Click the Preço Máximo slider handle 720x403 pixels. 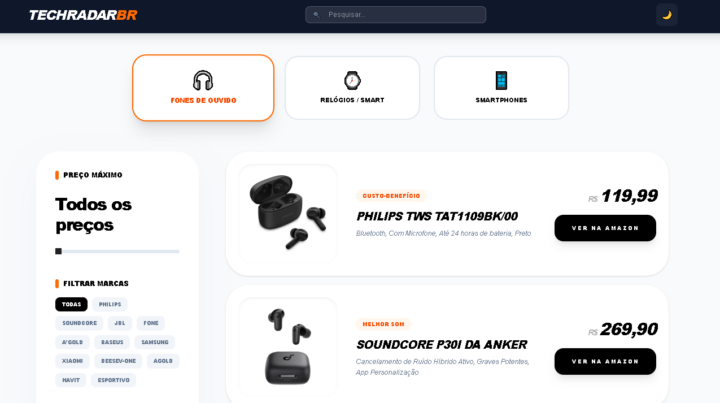pyautogui.click(x=58, y=251)
